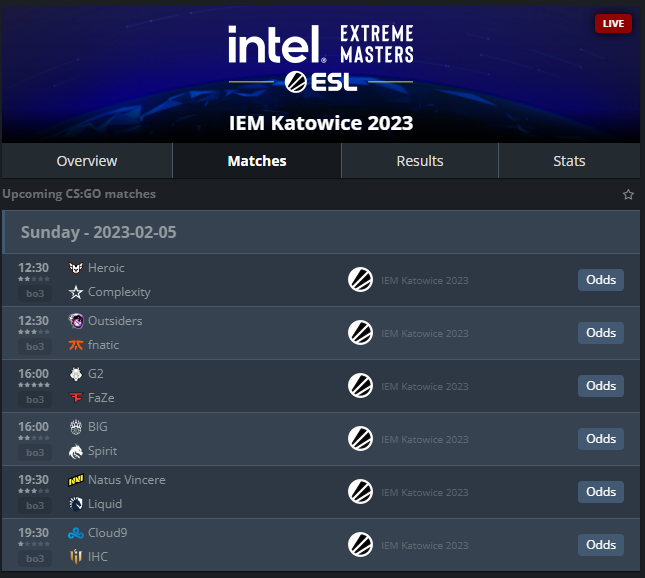Click ESL event icon in Cloud9 vs IHC row
Screen dimensions: 645x578
[360, 545]
